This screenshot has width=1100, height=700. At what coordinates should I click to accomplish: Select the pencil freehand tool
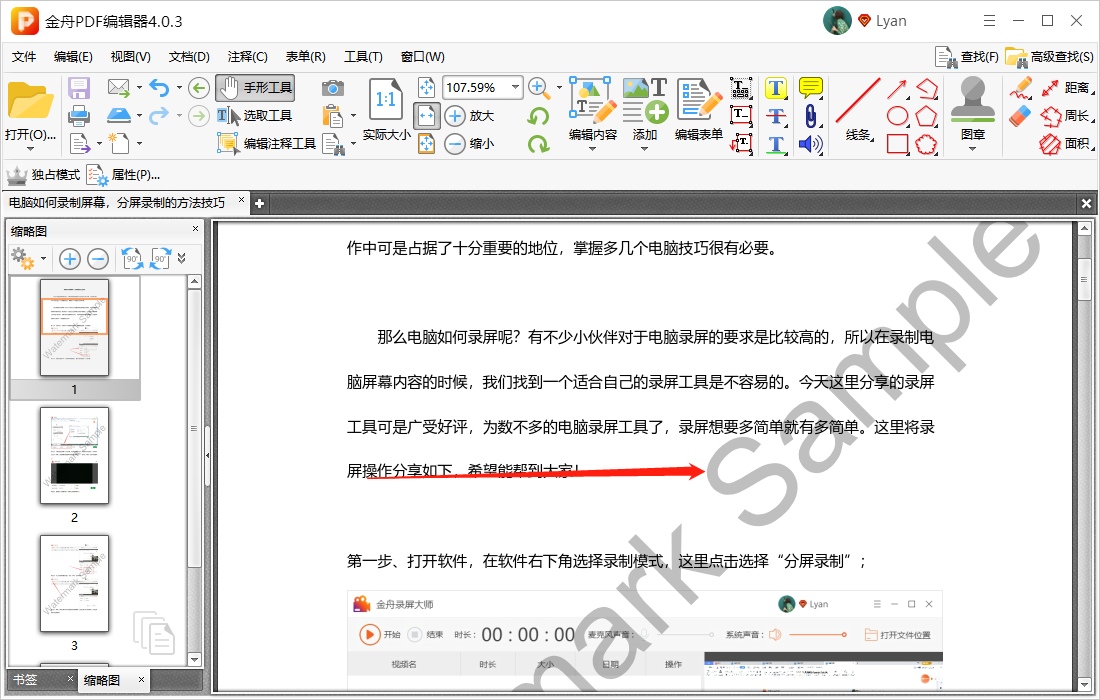point(1021,88)
